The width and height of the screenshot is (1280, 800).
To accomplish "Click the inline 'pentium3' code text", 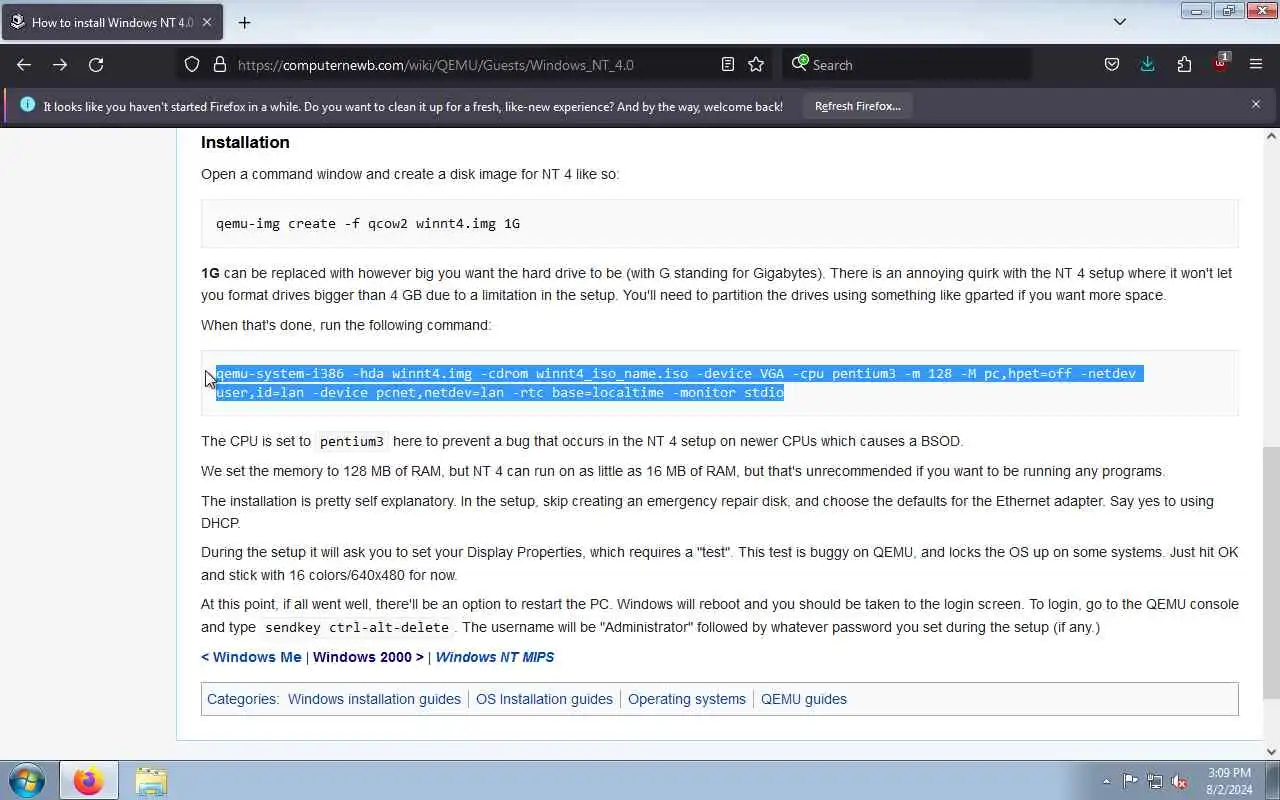I will click(352, 441).
